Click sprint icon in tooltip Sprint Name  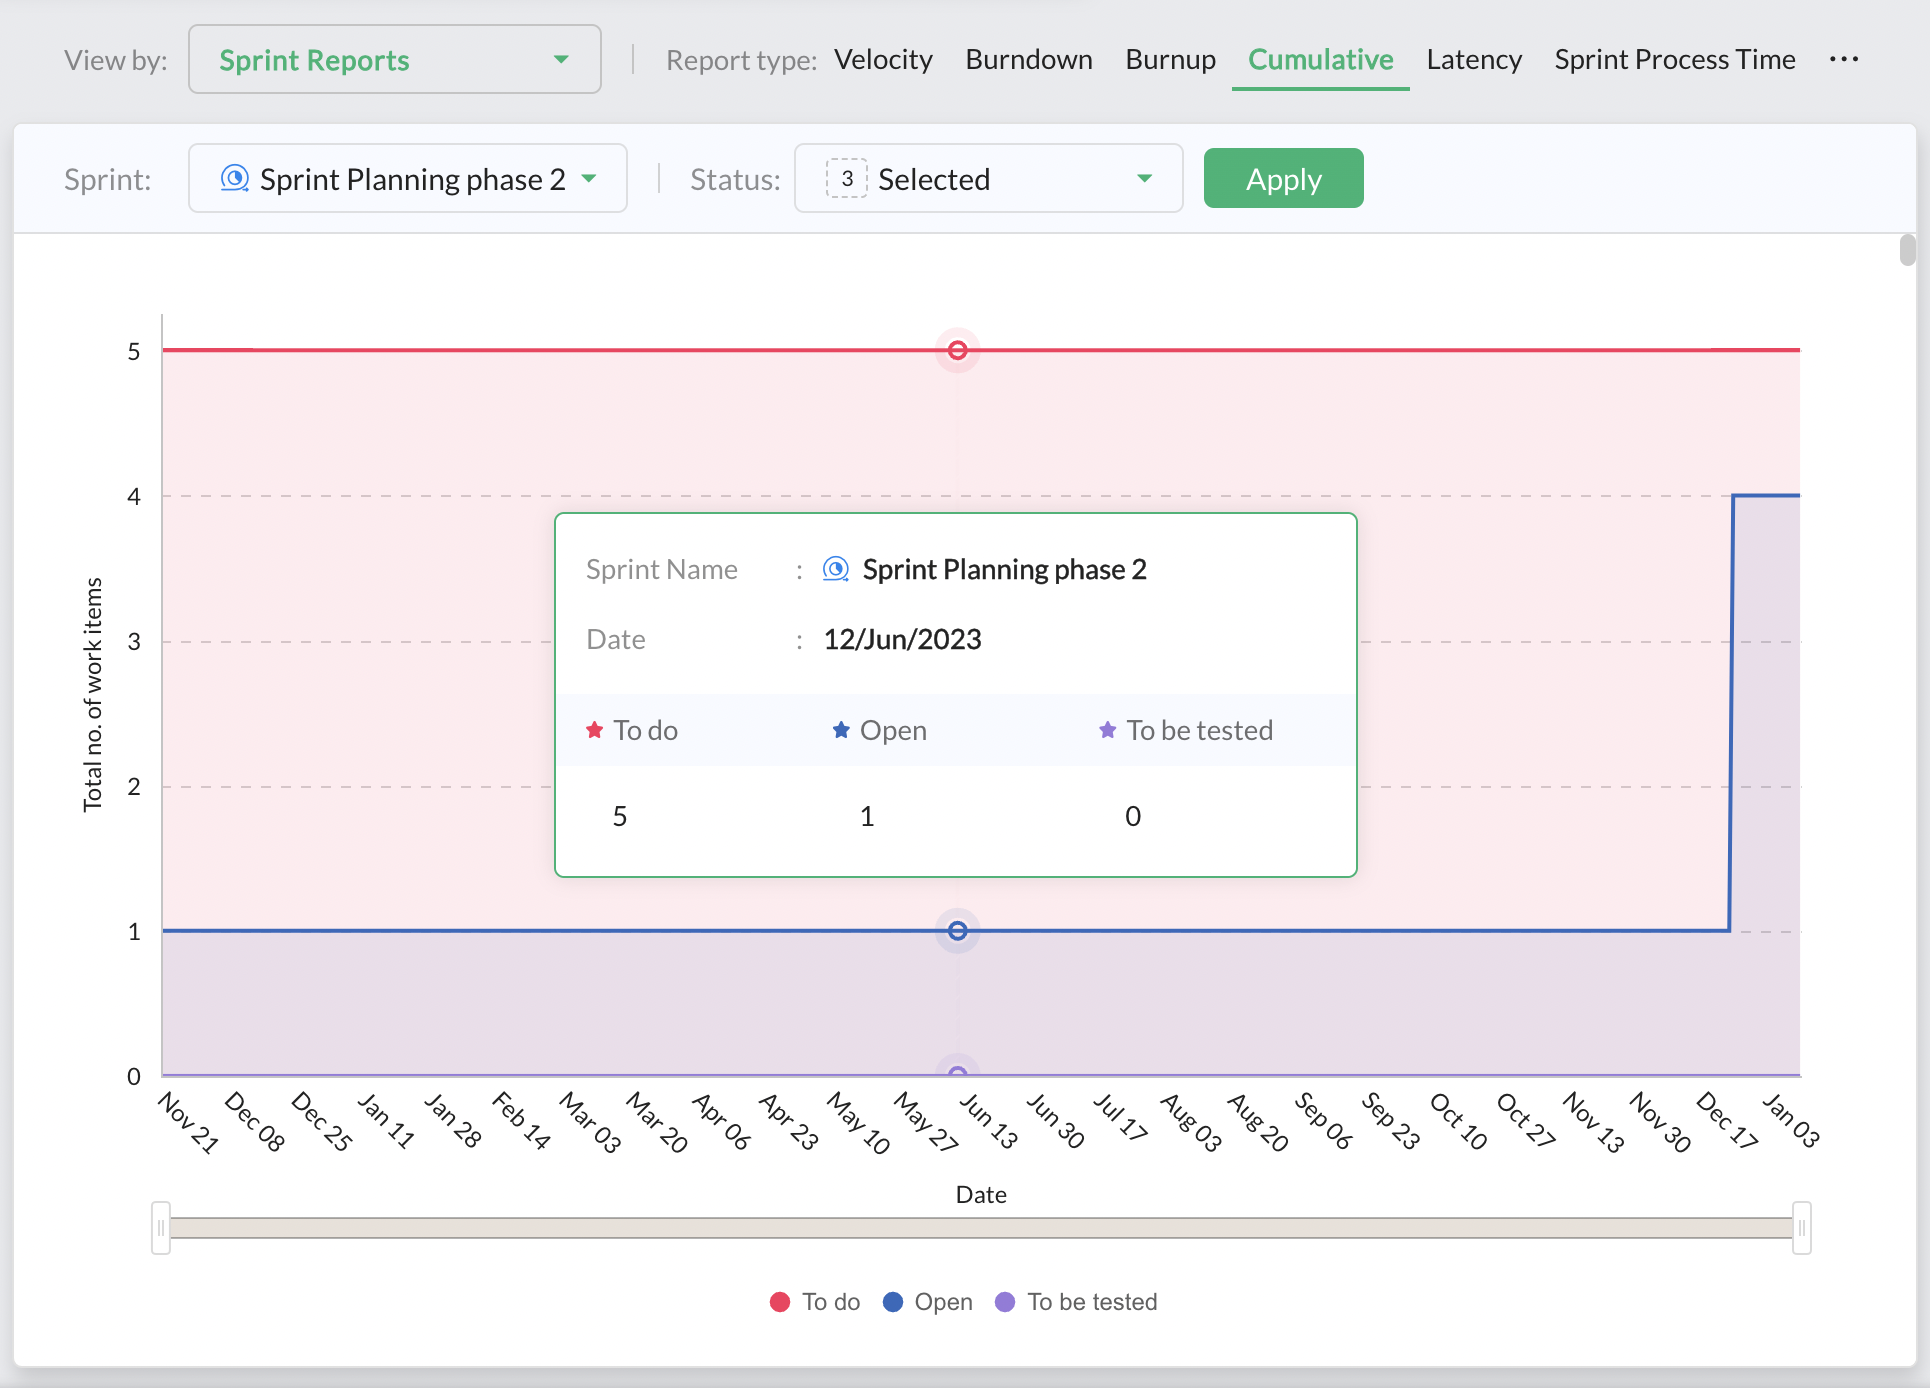pos(835,569)
